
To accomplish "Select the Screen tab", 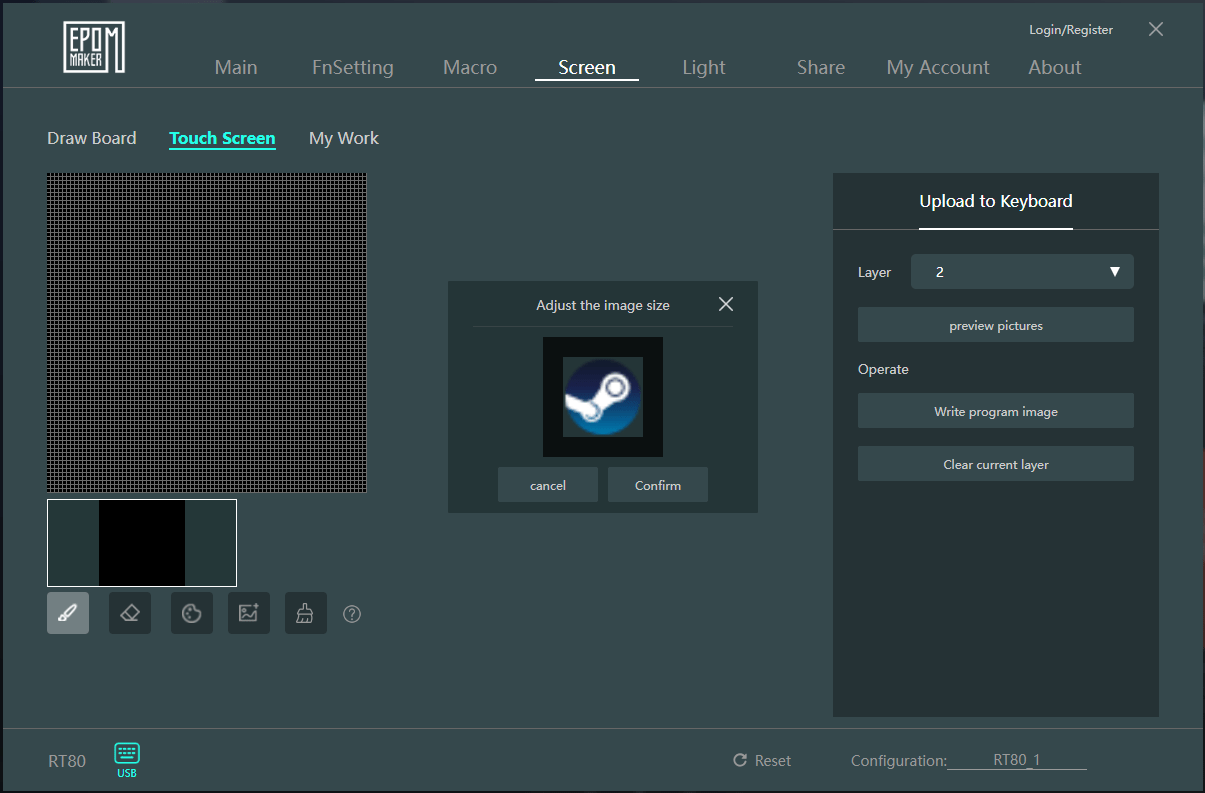I will pos(587,67).
